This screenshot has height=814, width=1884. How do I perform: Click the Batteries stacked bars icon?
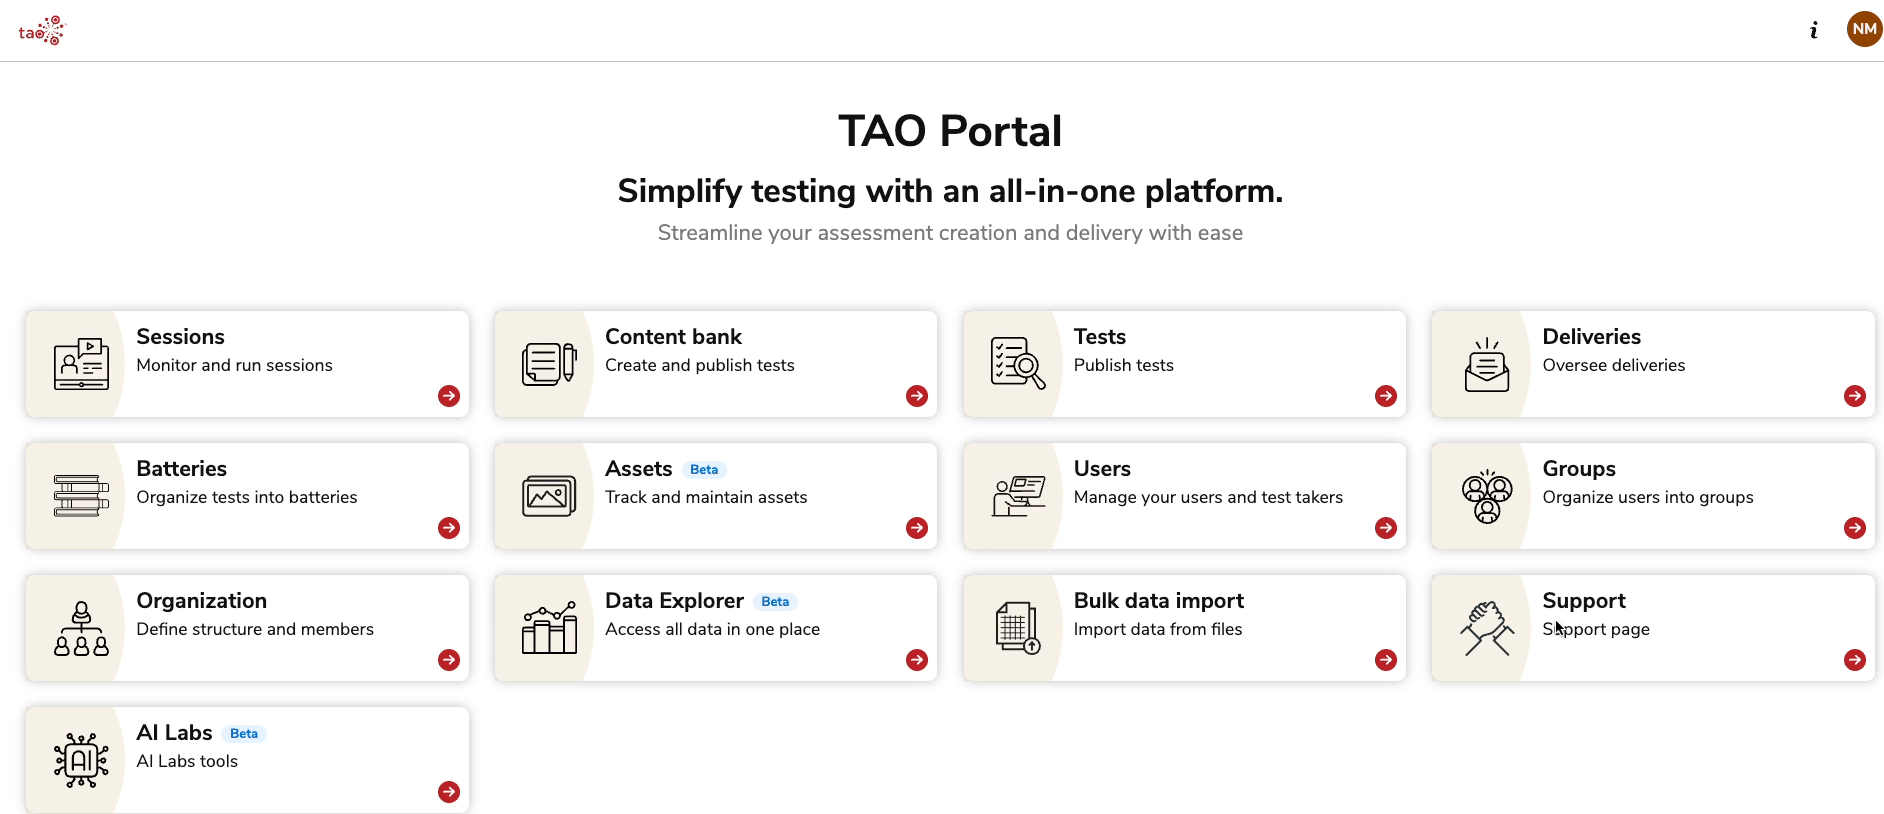(x=81, y=496)
